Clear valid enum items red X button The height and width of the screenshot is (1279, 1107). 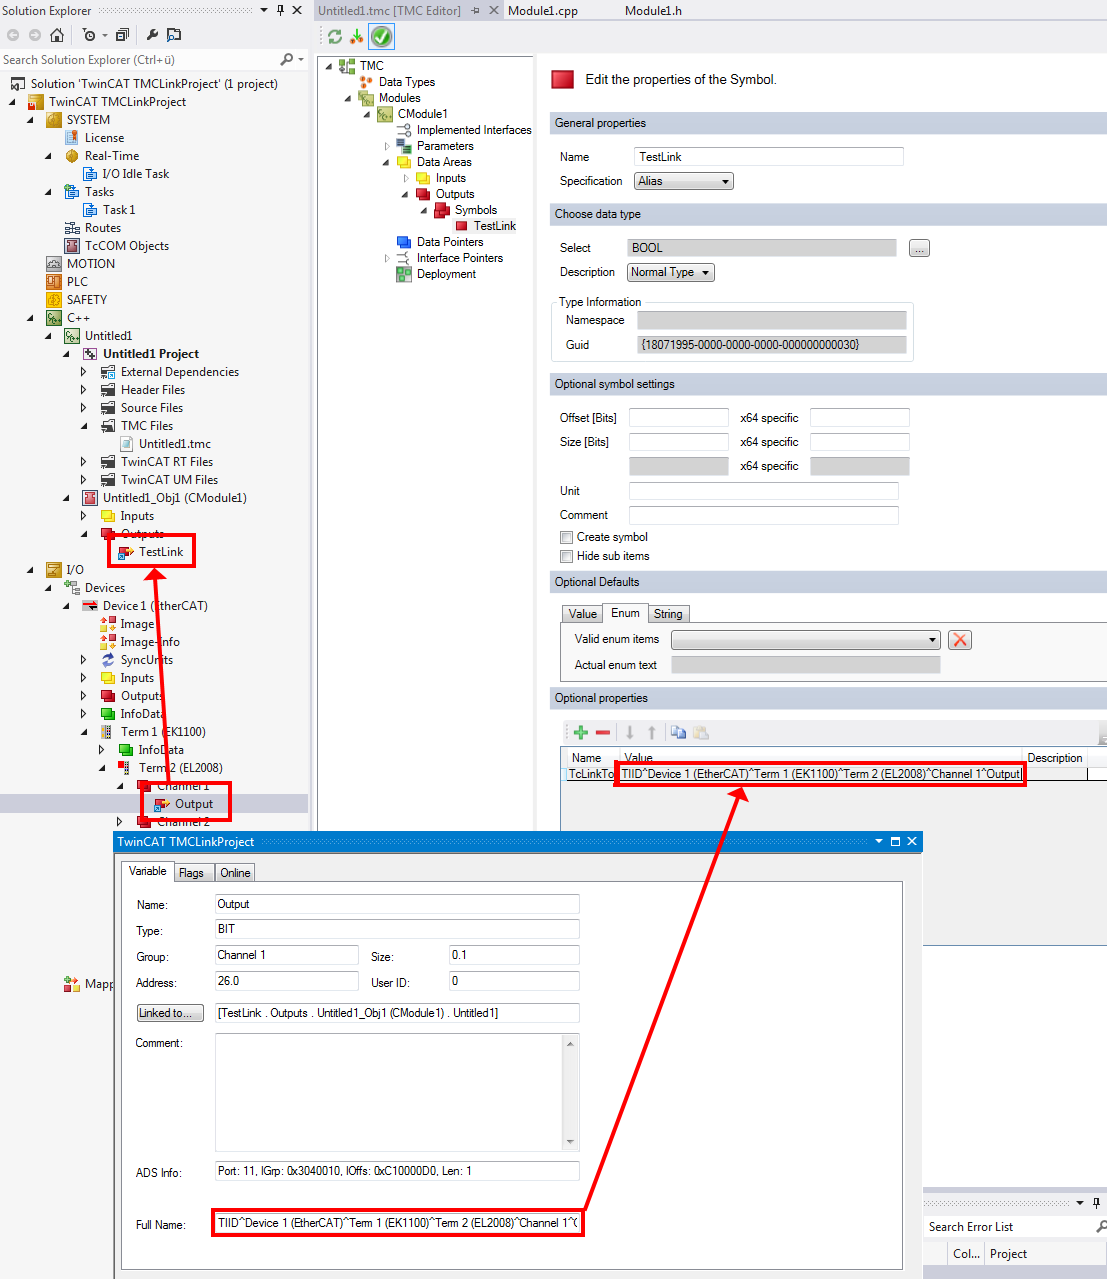[x=960, y=640]
